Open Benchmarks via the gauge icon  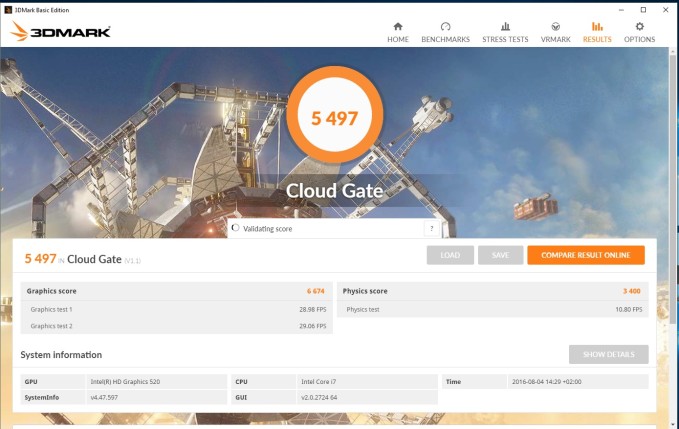(x=446, y=26)
